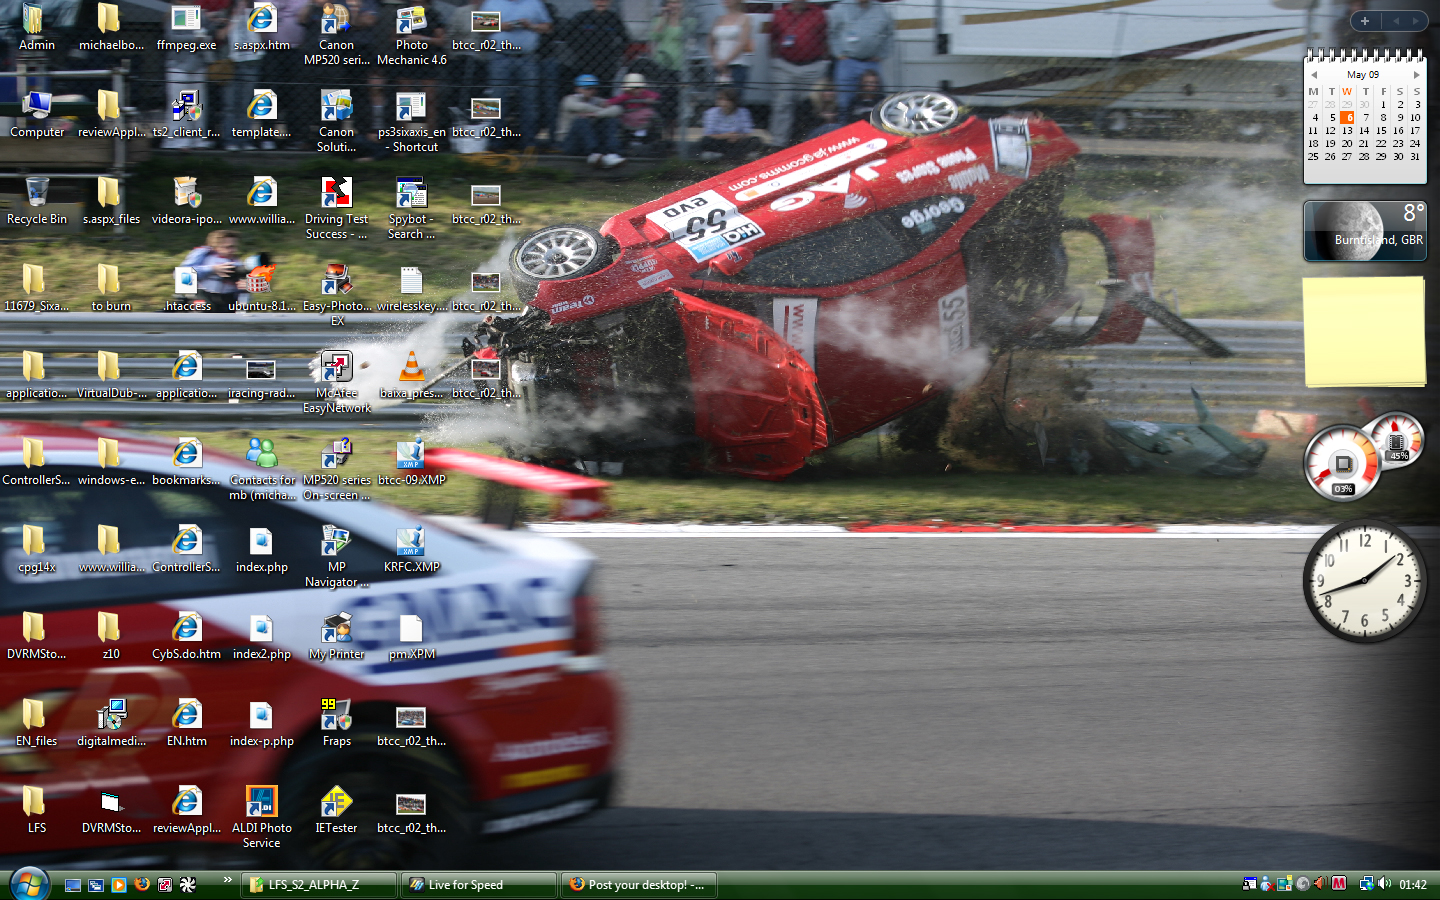
Task: Select the CybS.do.htm file icon
Action: (186, 637)
